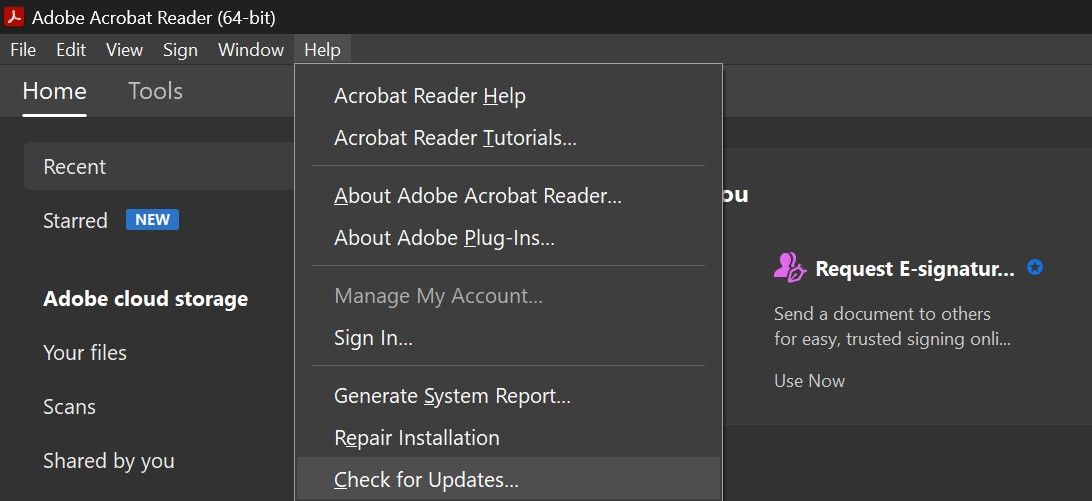
Task: Click the Request E-signatures pen icon
Action: 789,267
